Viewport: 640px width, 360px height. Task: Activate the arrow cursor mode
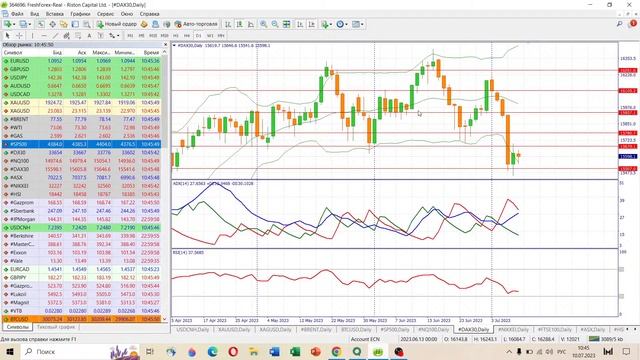tap(7, 36)
